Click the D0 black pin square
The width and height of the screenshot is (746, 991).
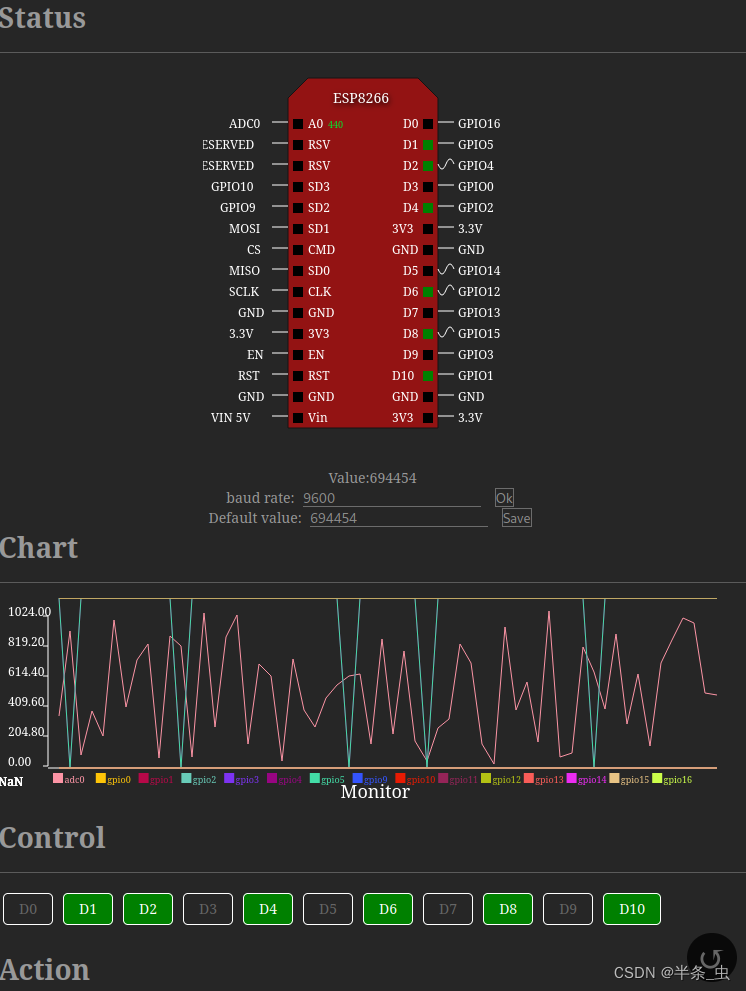428,124
